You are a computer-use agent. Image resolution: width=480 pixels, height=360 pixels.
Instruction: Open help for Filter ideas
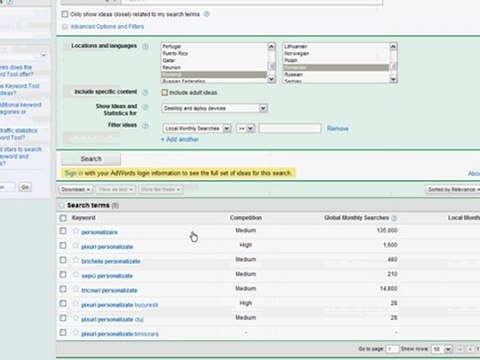click(x=145, y=126)
